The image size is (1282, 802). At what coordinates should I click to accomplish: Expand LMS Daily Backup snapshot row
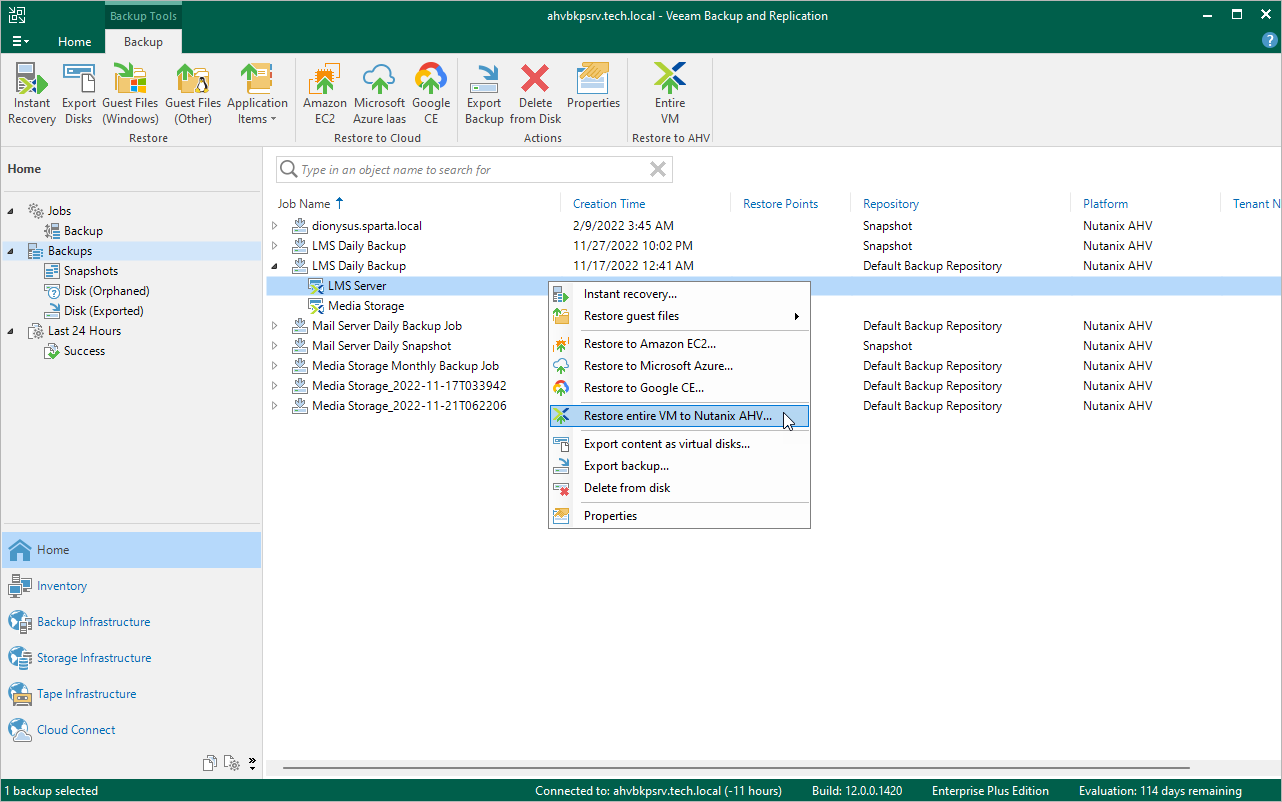click(x=275, y=246)
